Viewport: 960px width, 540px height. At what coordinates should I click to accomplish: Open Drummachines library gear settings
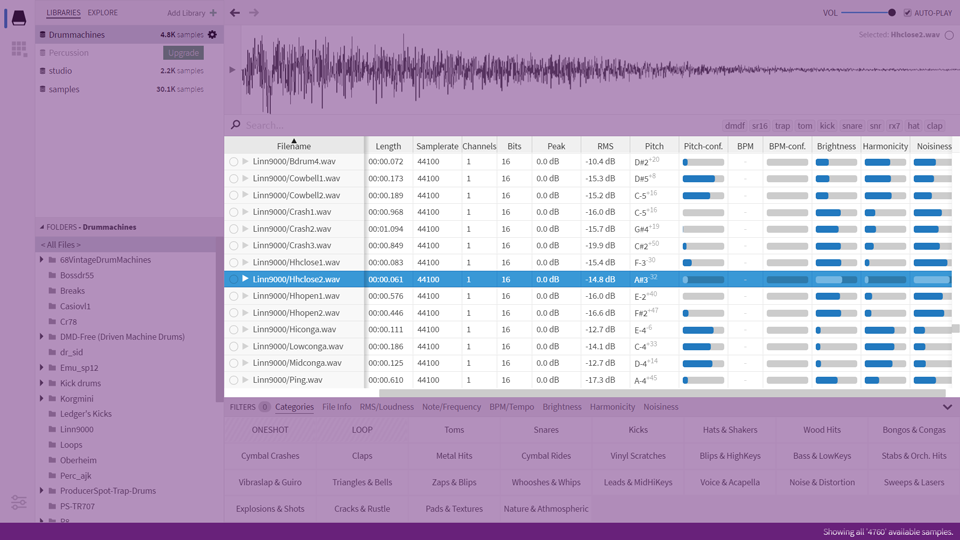212,35
